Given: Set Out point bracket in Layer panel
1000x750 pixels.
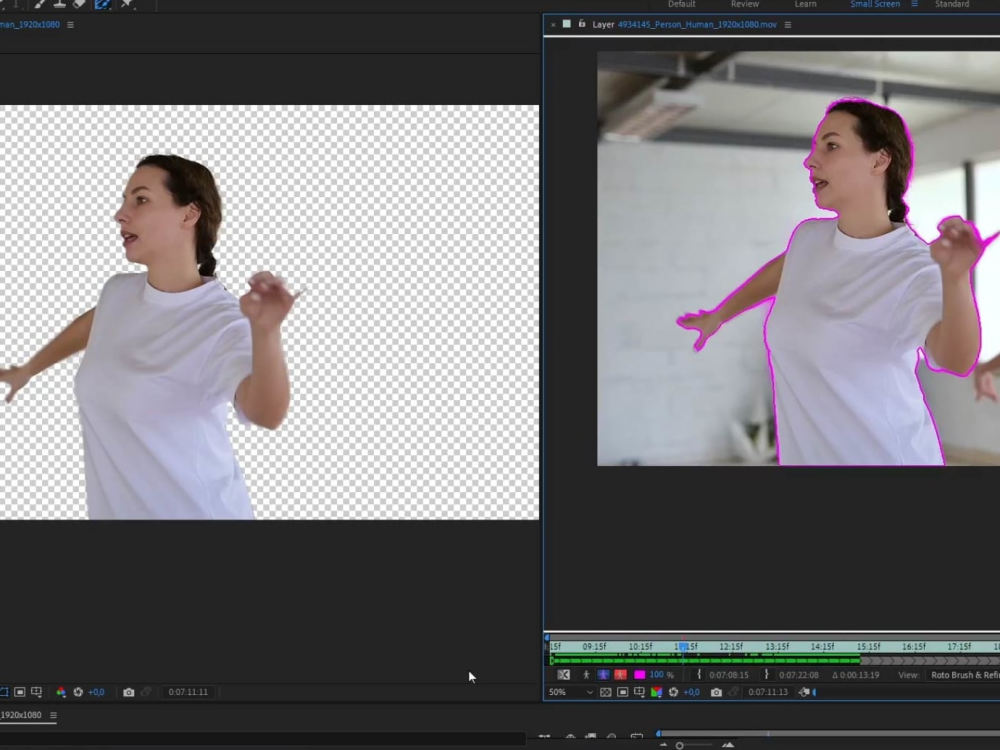Looking at the screenshot, I should tap(766, 674).
